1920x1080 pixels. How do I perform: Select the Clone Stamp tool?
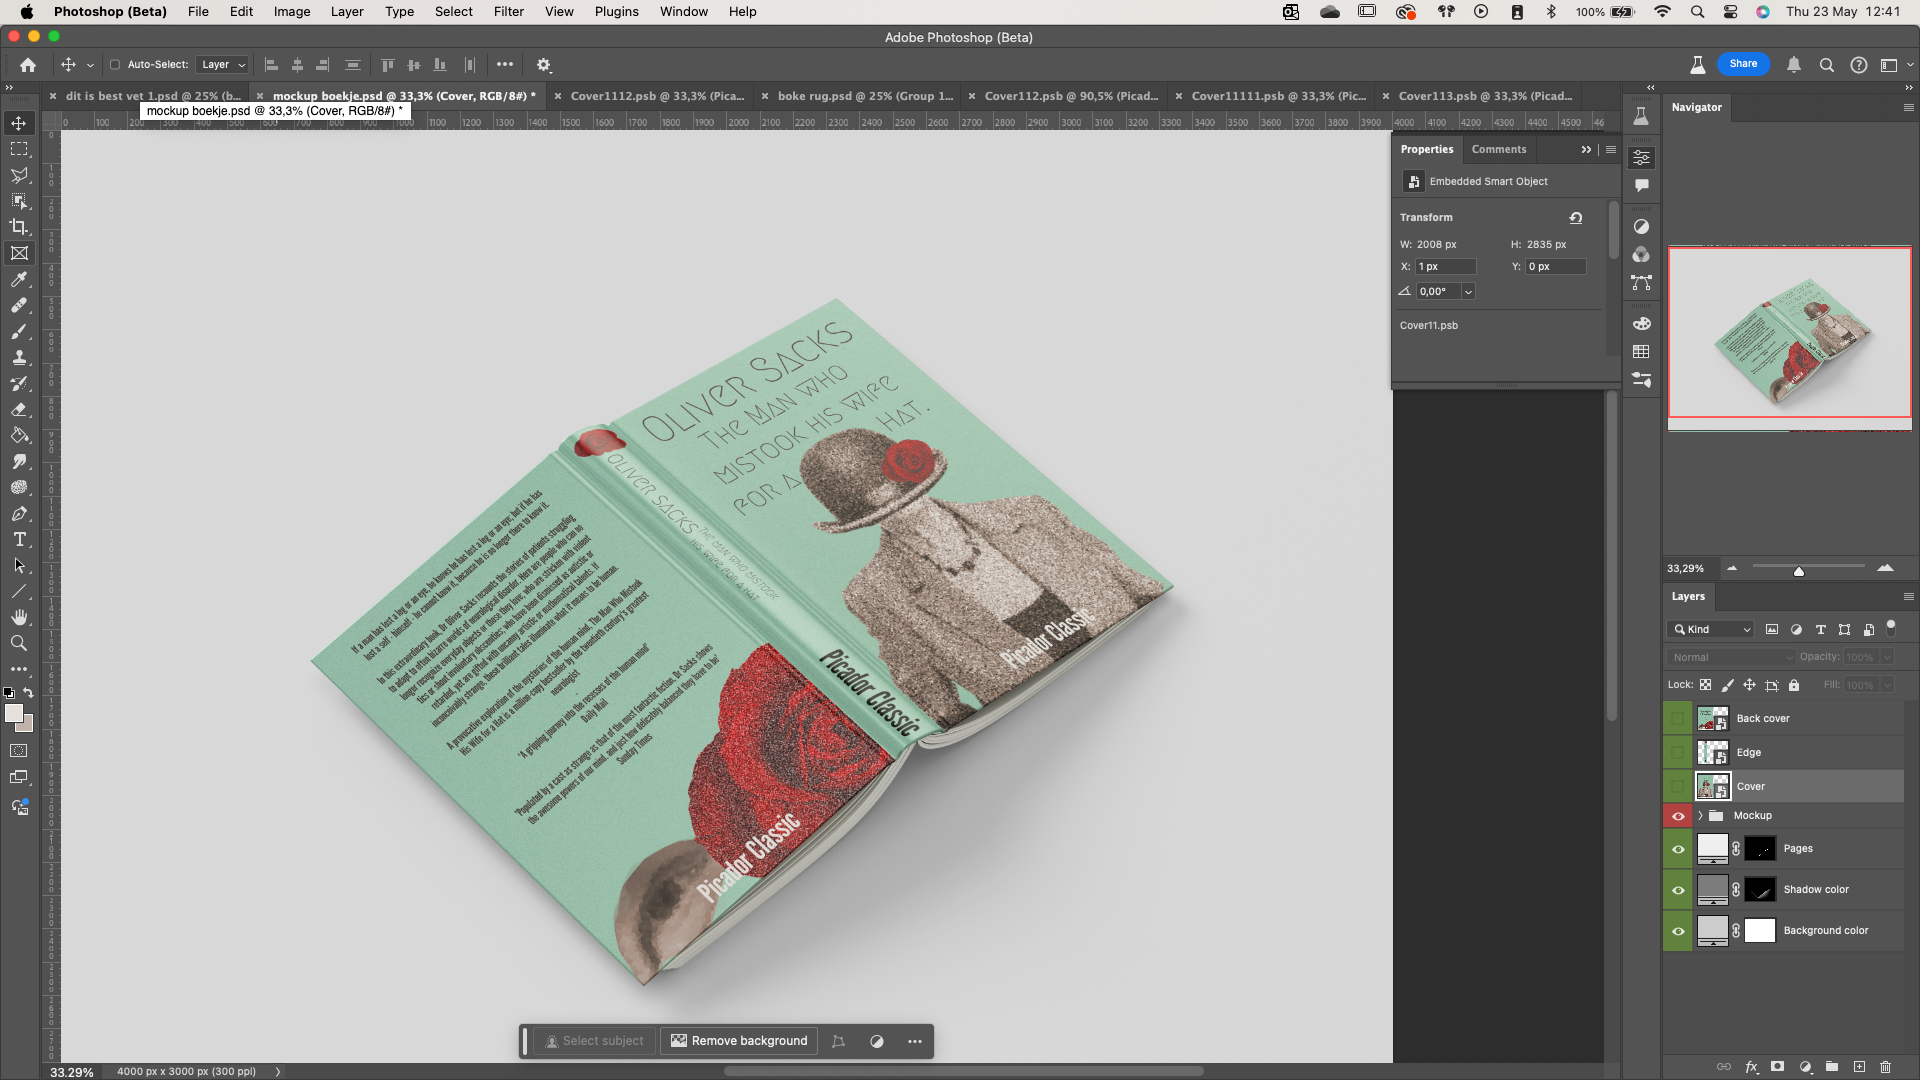19,358
